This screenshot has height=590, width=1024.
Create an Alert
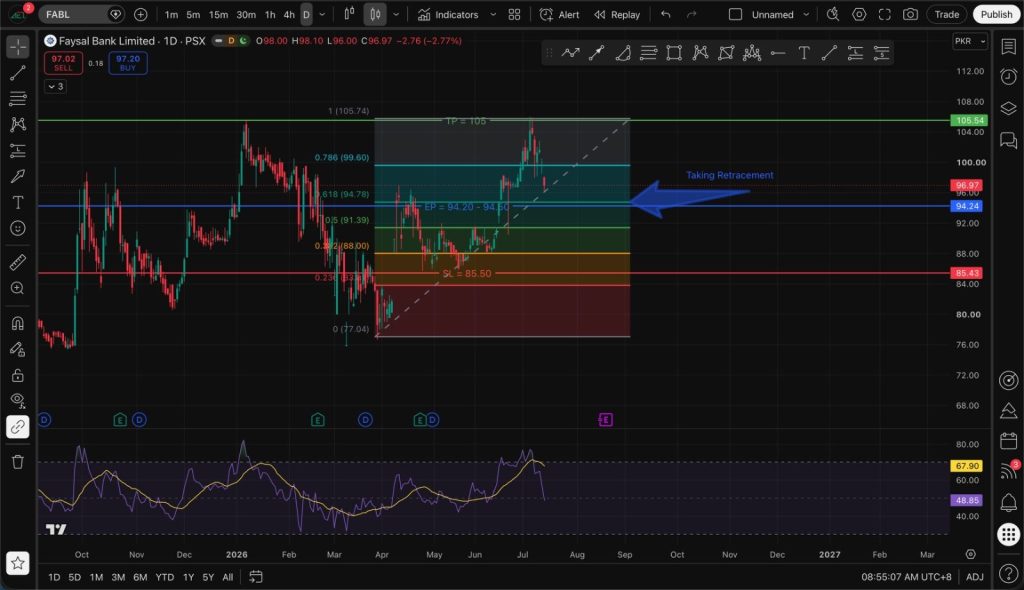coord(560,14)
